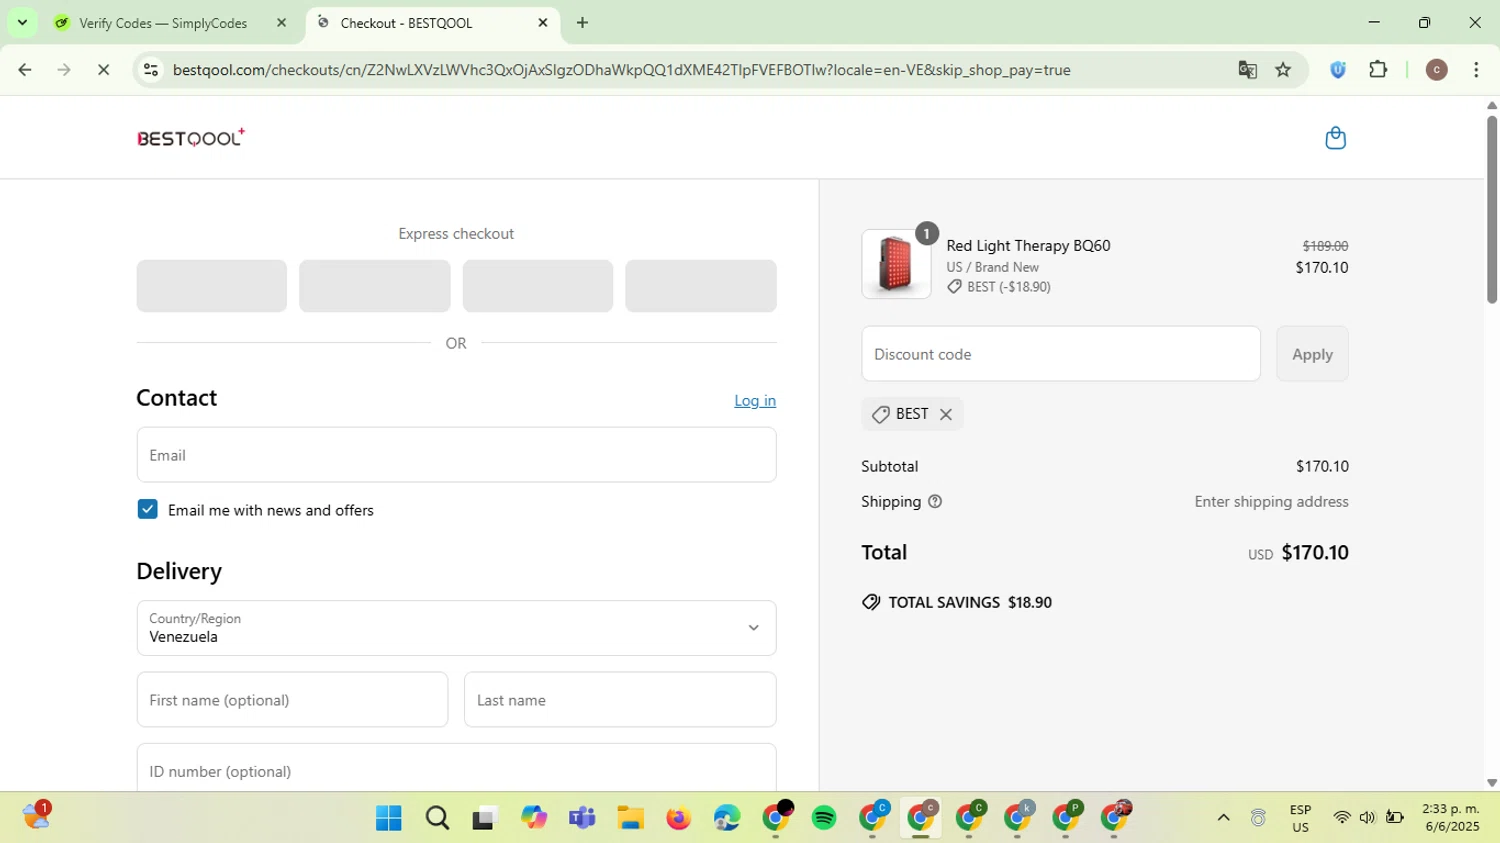The image size is (1500, 843).
Task: Open the Bitwarden shield extension icon
Action: tap(1338, 70)
